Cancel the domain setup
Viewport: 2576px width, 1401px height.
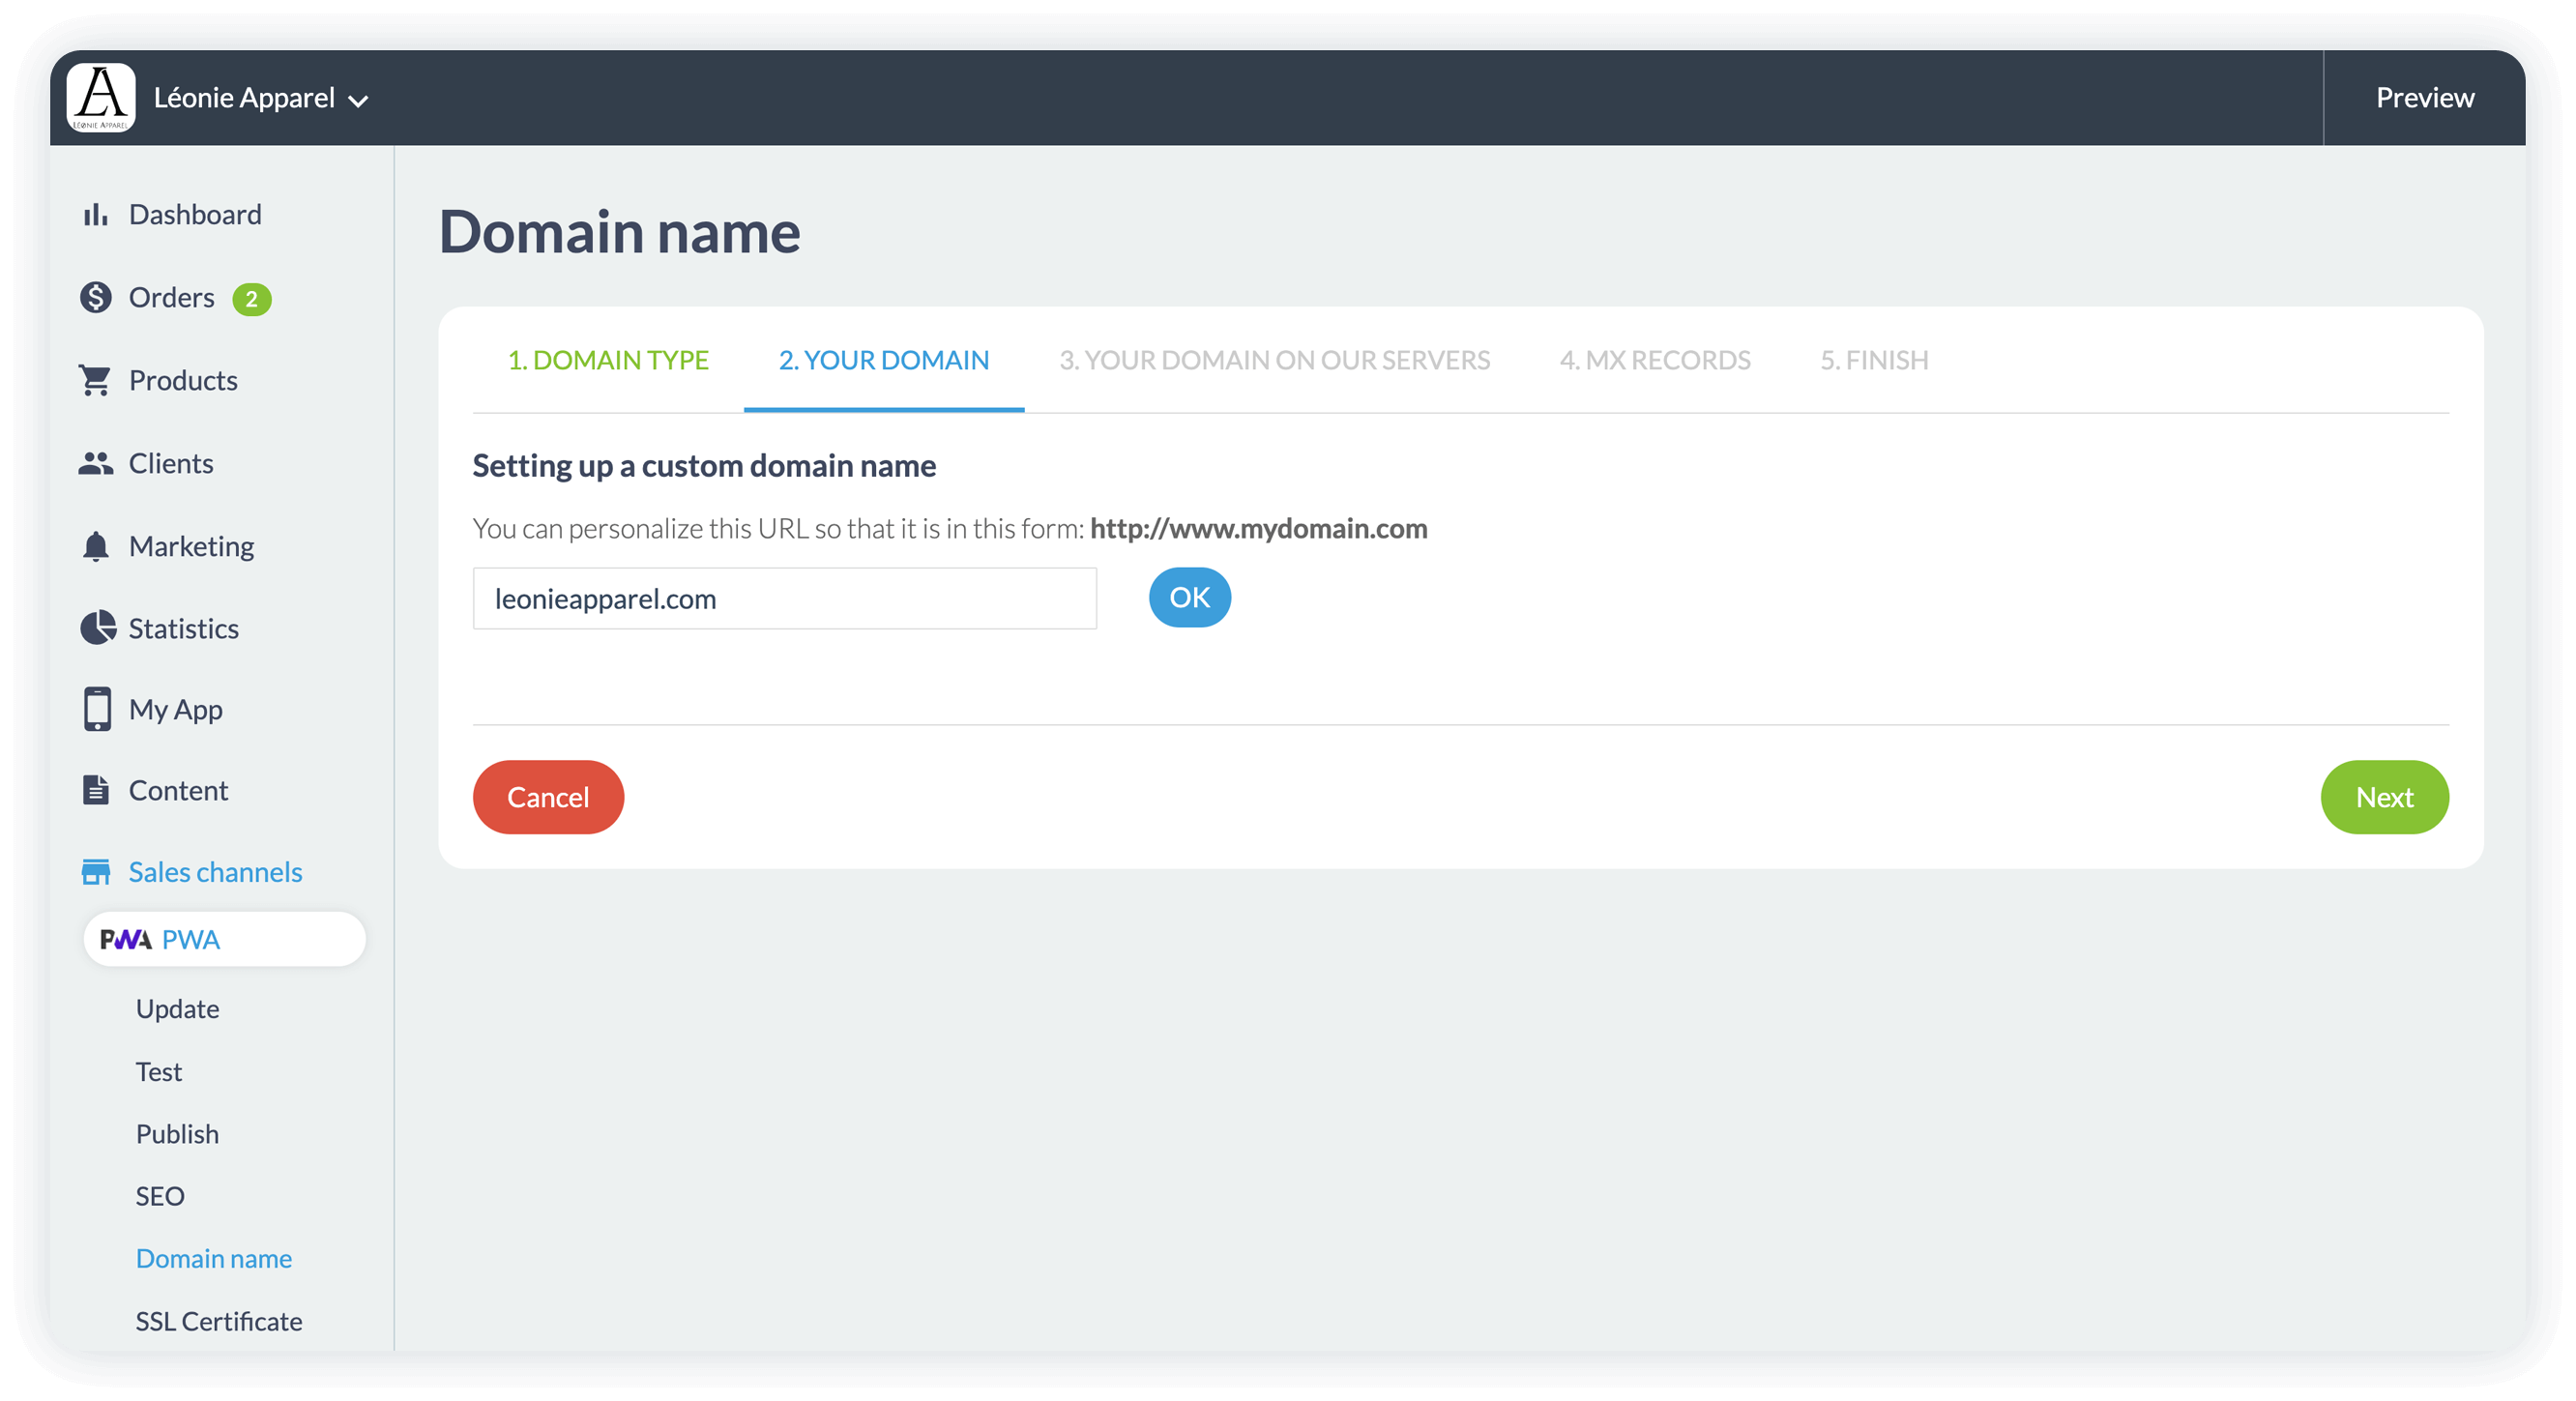(x=548, y=797)
